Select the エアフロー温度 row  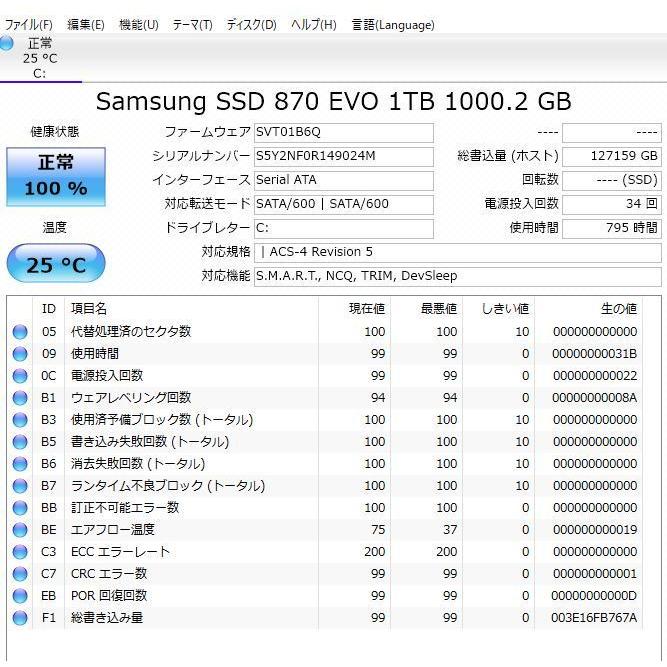325,530
